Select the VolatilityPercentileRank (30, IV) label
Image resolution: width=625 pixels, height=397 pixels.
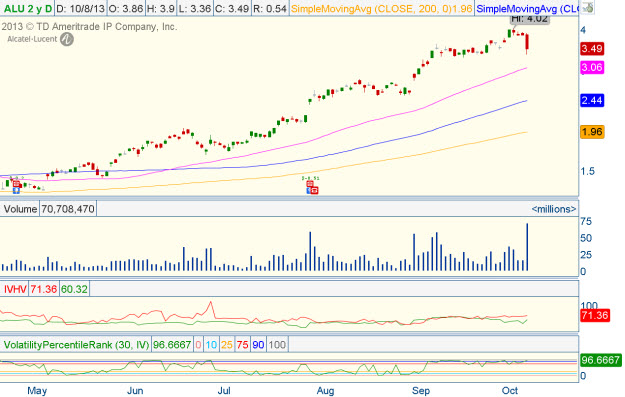click(x=76, y=344)
